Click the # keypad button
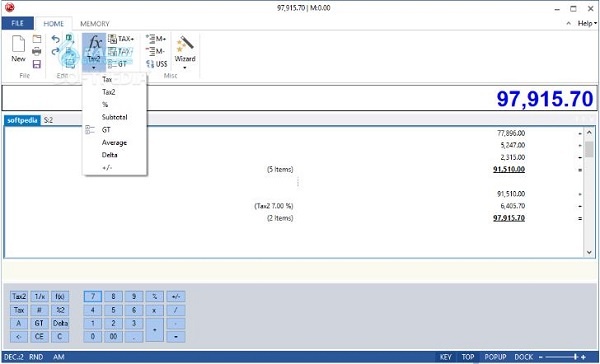Screen dimensions: 600x364 point(39,310)
